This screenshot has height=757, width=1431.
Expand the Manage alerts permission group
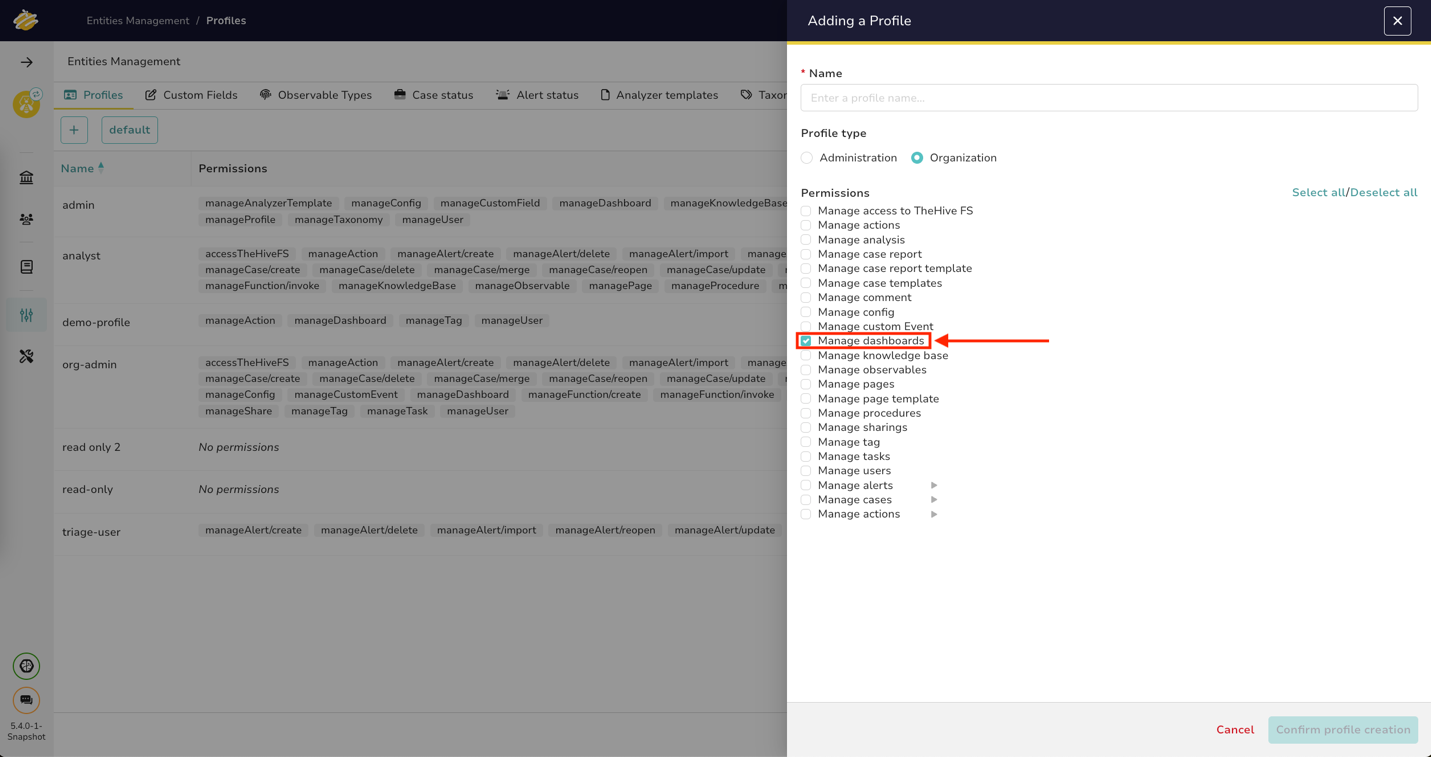(934, 485)
